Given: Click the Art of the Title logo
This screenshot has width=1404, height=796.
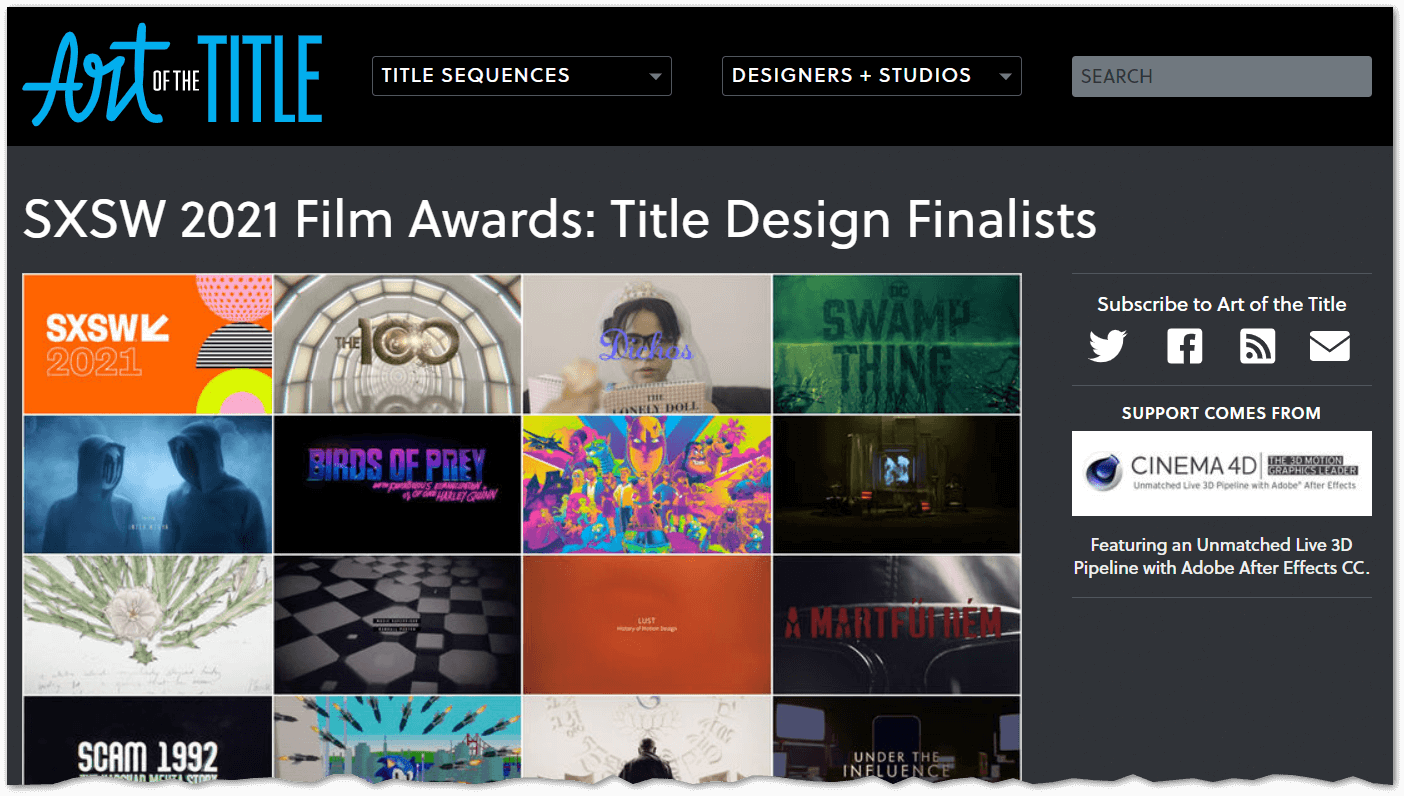Looking at the screenshot, I should tap(172, 77).
